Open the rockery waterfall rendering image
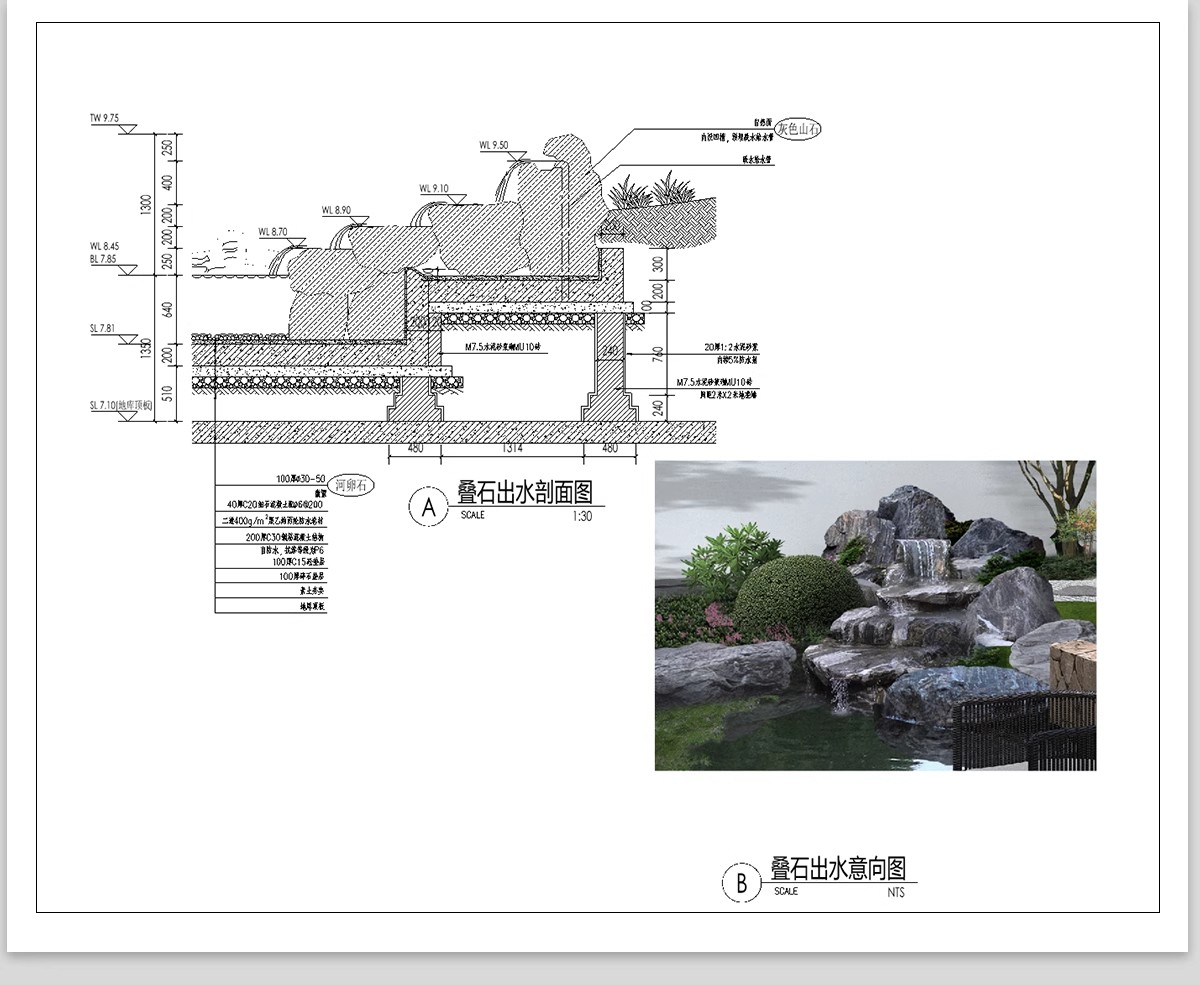Viewport: 1200px width, 985px height. pyautogui.click(x=875, y=615)
